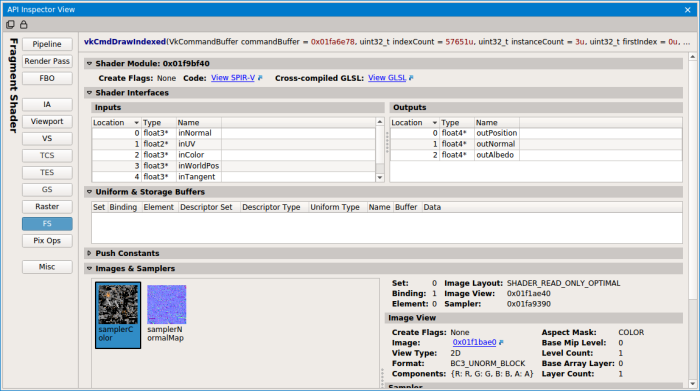This screenshot has height=391, width=700.
Task: Select outPosition output row
Action: [536, 133]
